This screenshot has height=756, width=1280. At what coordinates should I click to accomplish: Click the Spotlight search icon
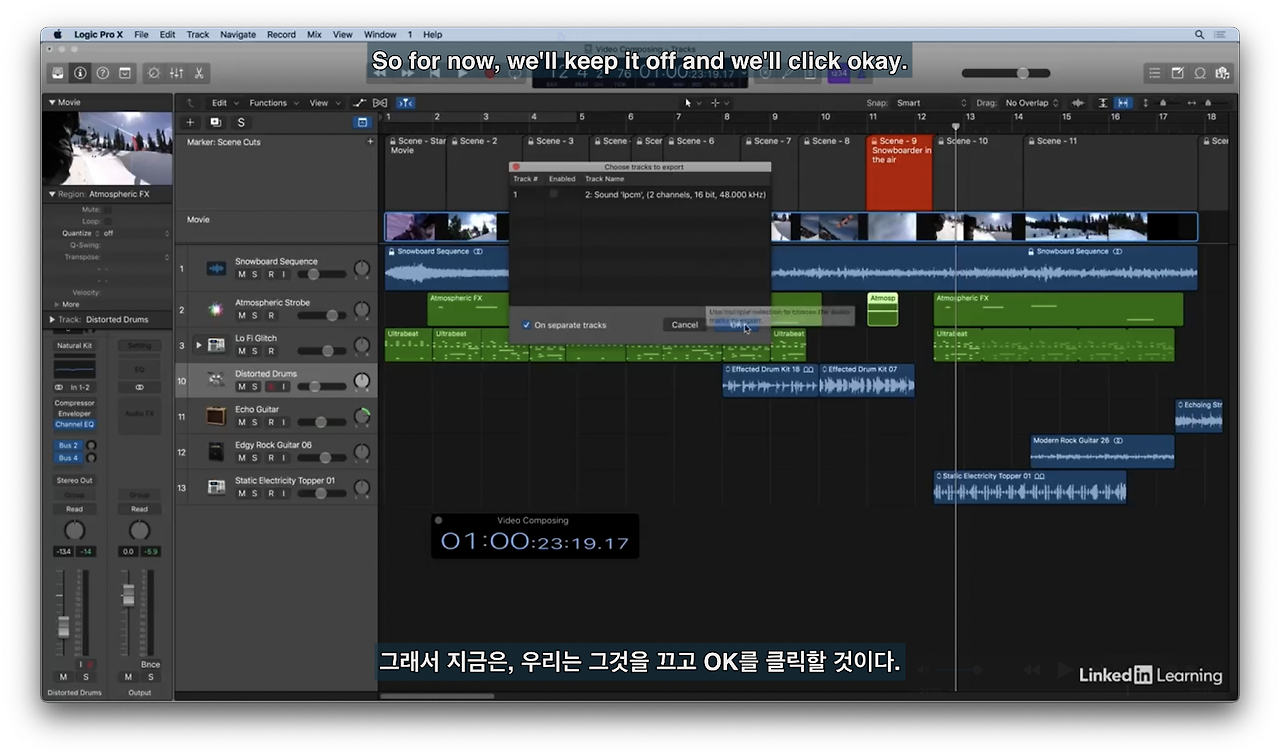[1199, 34]
